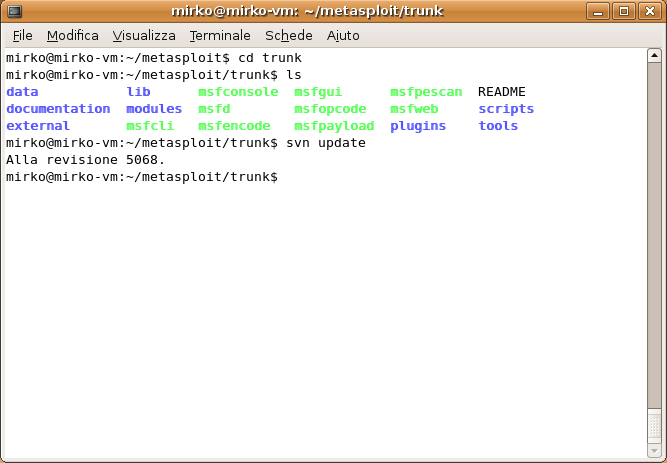Click the 'msfgui' file name
This screenshot has height=463, width=667.
pyautogui.click(x=318, y=92)
